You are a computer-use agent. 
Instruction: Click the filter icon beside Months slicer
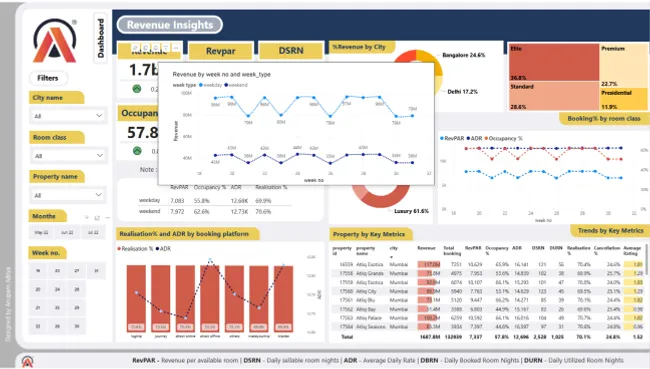(87, 217)
